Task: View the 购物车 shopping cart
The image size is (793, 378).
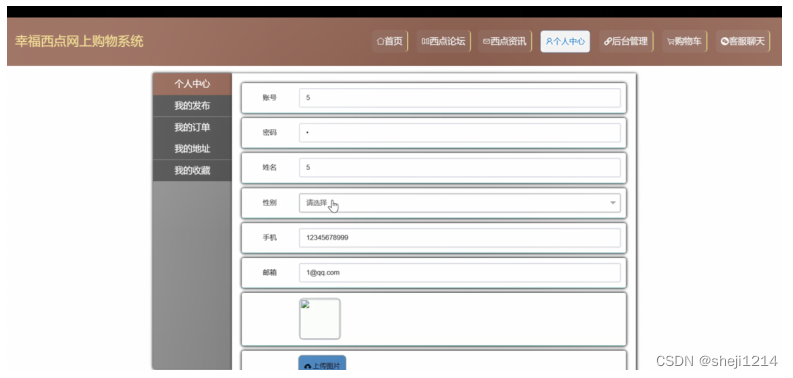Action: pyautogui.click(x=684, y=41)
